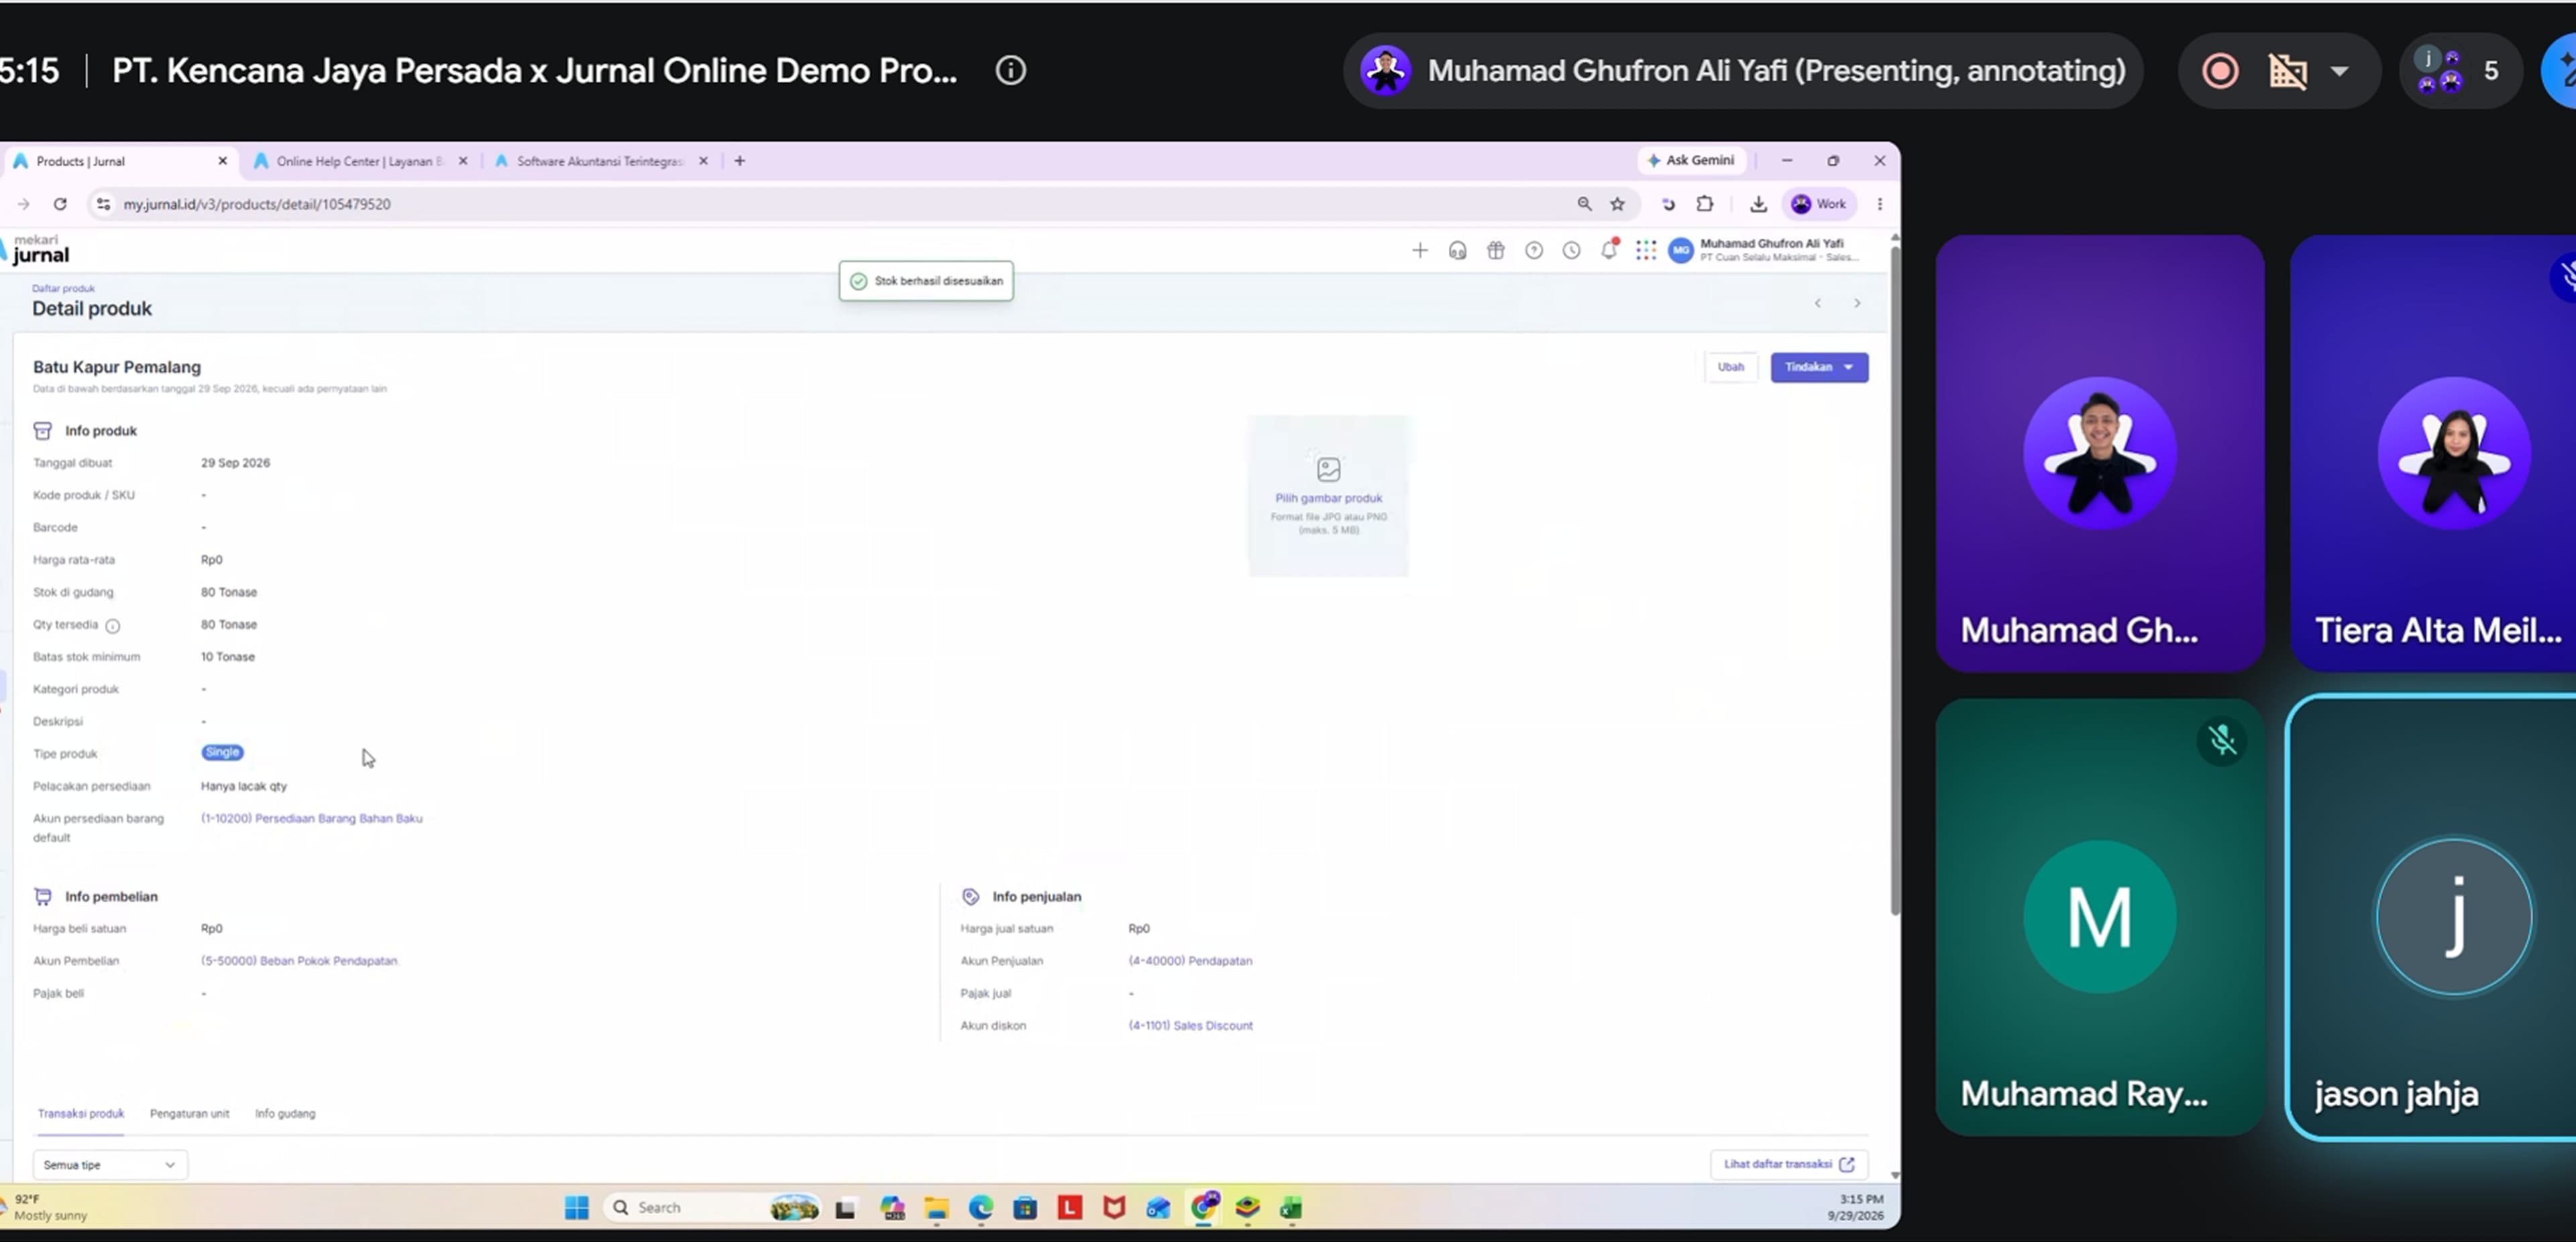Click the red recording indicator in meeting bar
Viewport: 2576px width, 1242px height.
pos(2220,71)
